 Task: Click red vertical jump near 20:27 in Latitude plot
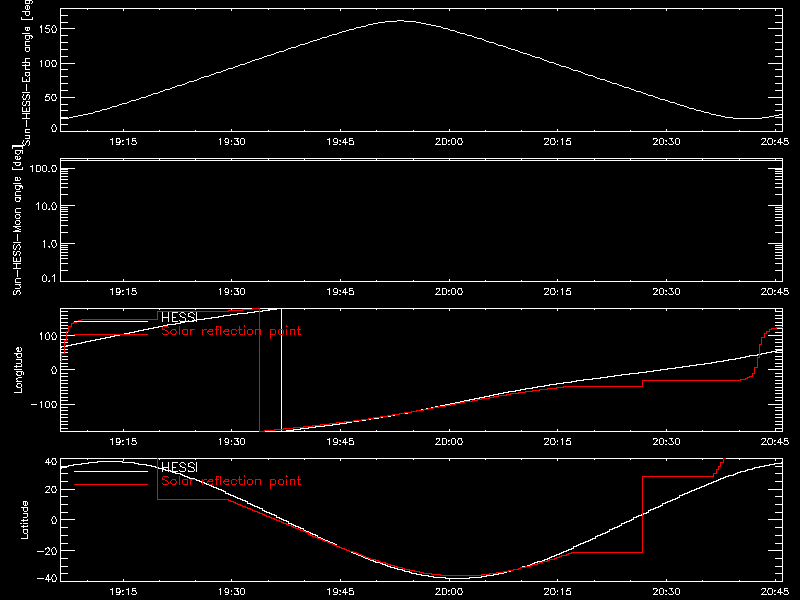pos(642,514)
